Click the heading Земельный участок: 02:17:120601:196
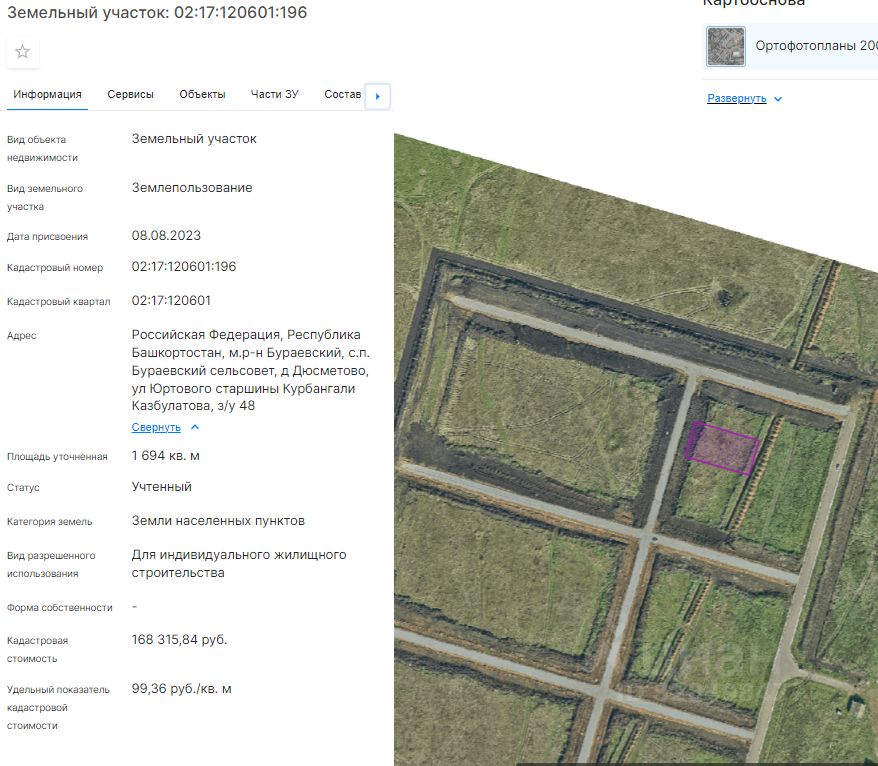The width and height of the screenshot is (878, 766). coord(157,12)
